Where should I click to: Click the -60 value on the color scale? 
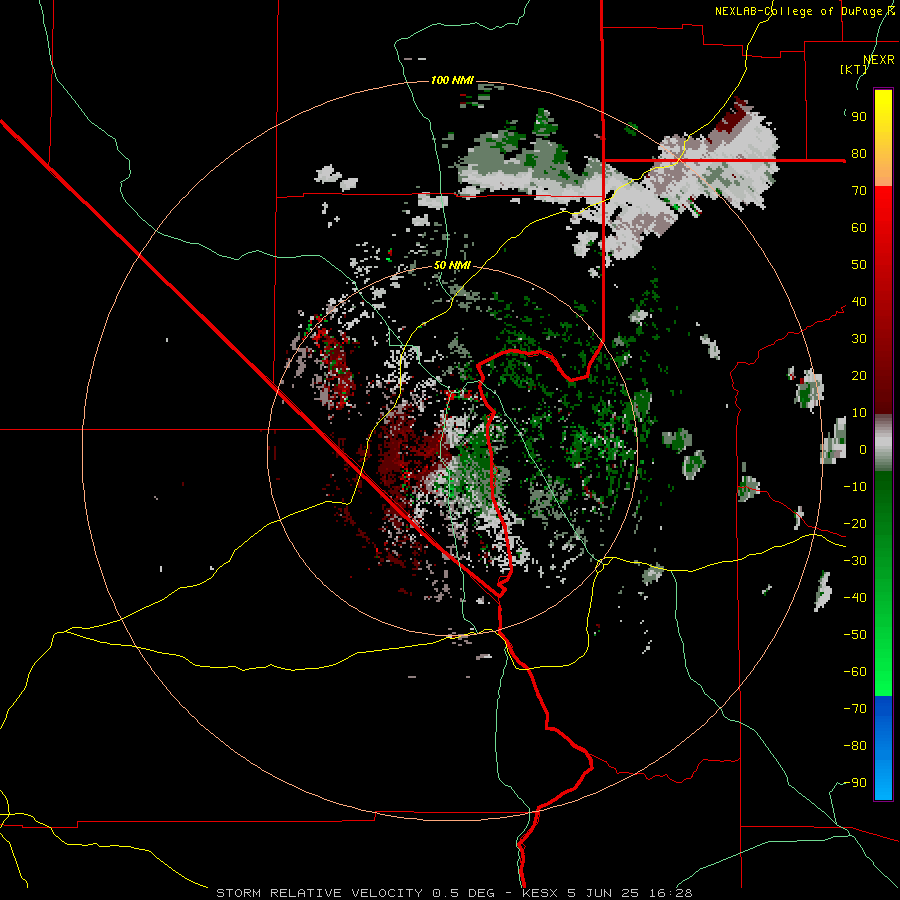855,672
